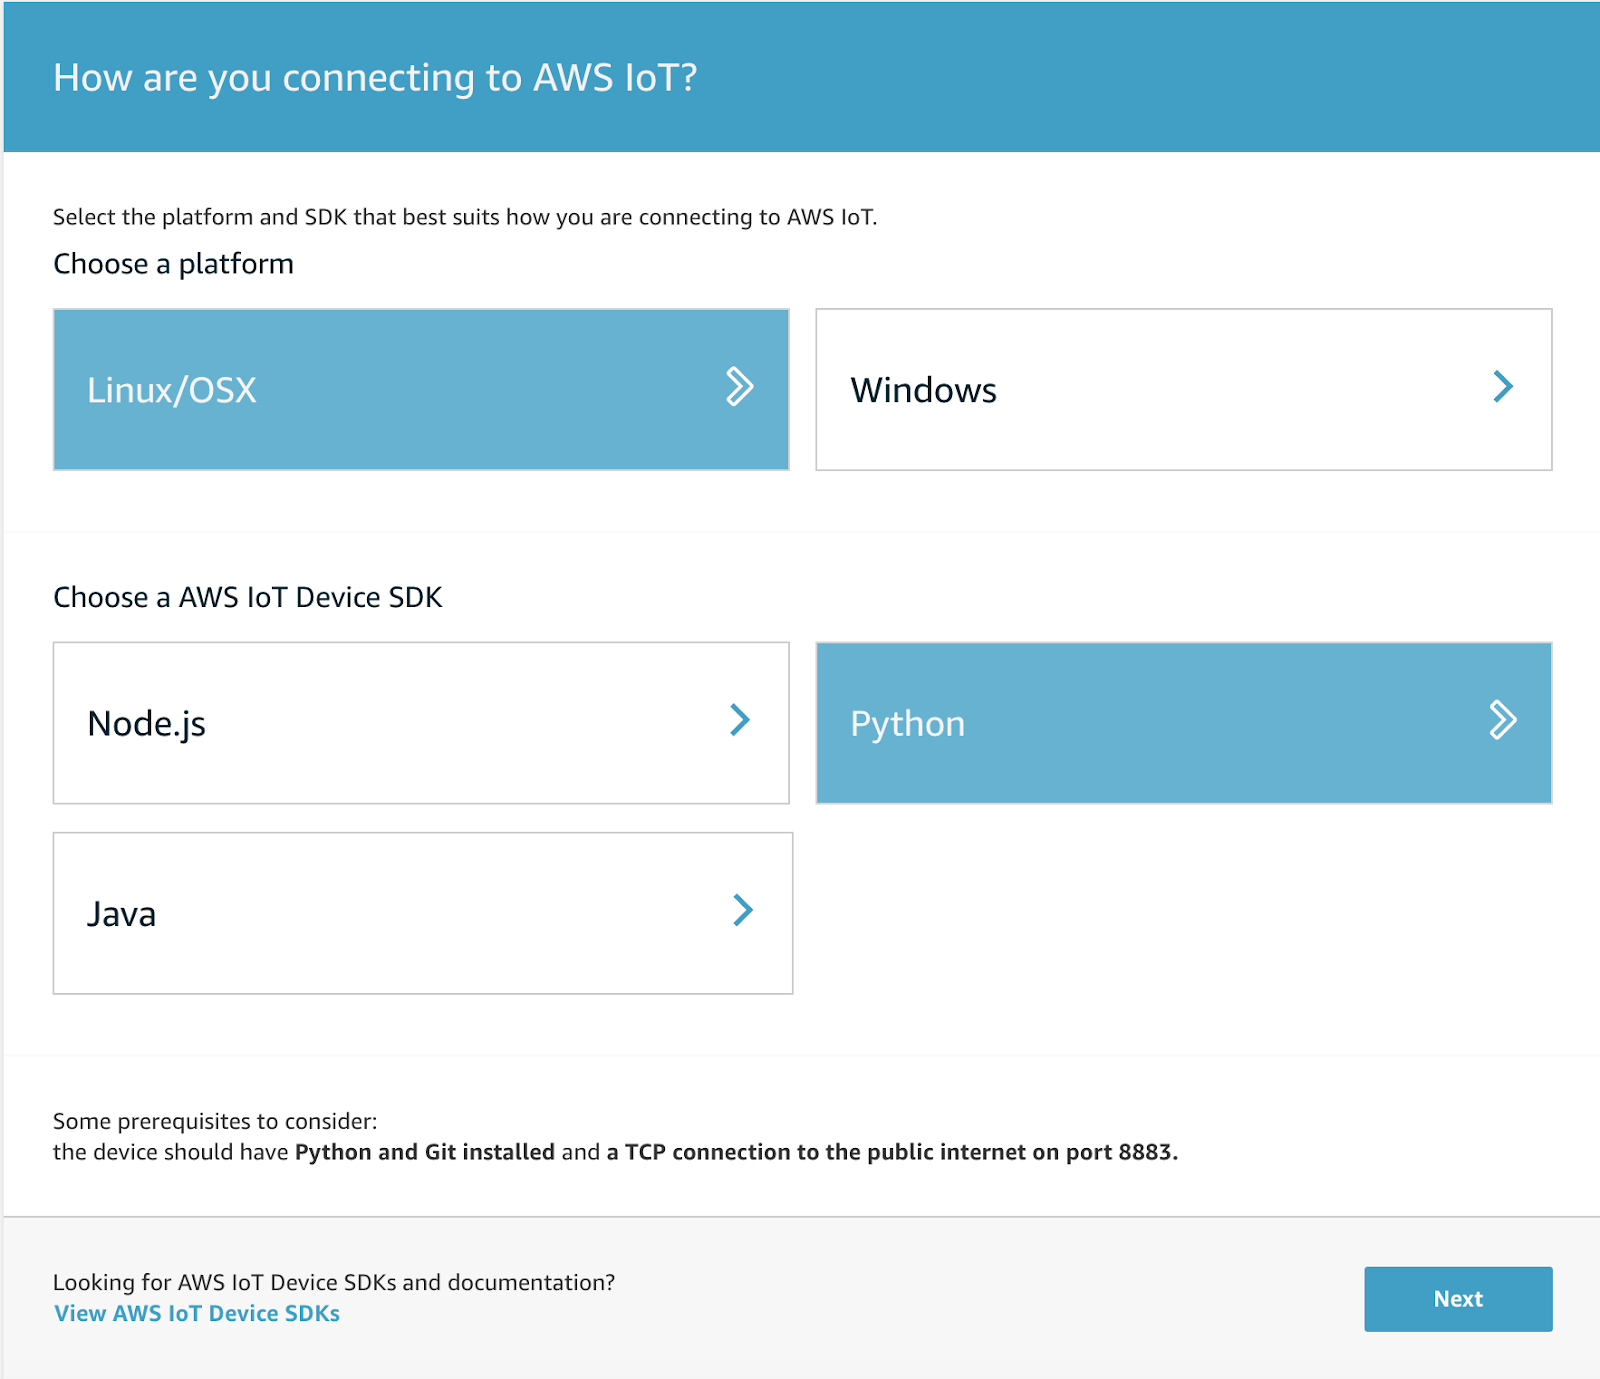Click the 'TCP connection to the public internet' text
The width and height of the screenshot is (1600, 1379).
point(825,1152)
